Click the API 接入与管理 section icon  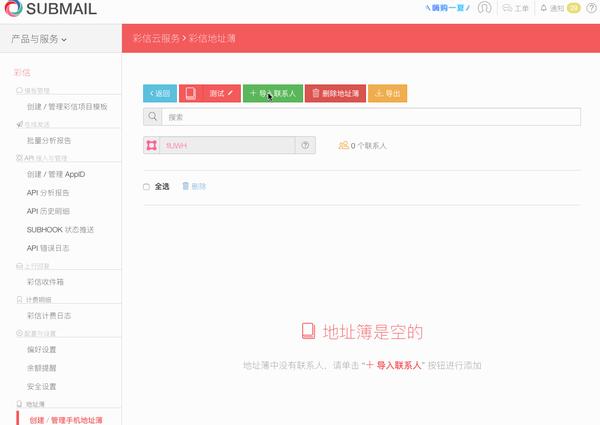19,158
